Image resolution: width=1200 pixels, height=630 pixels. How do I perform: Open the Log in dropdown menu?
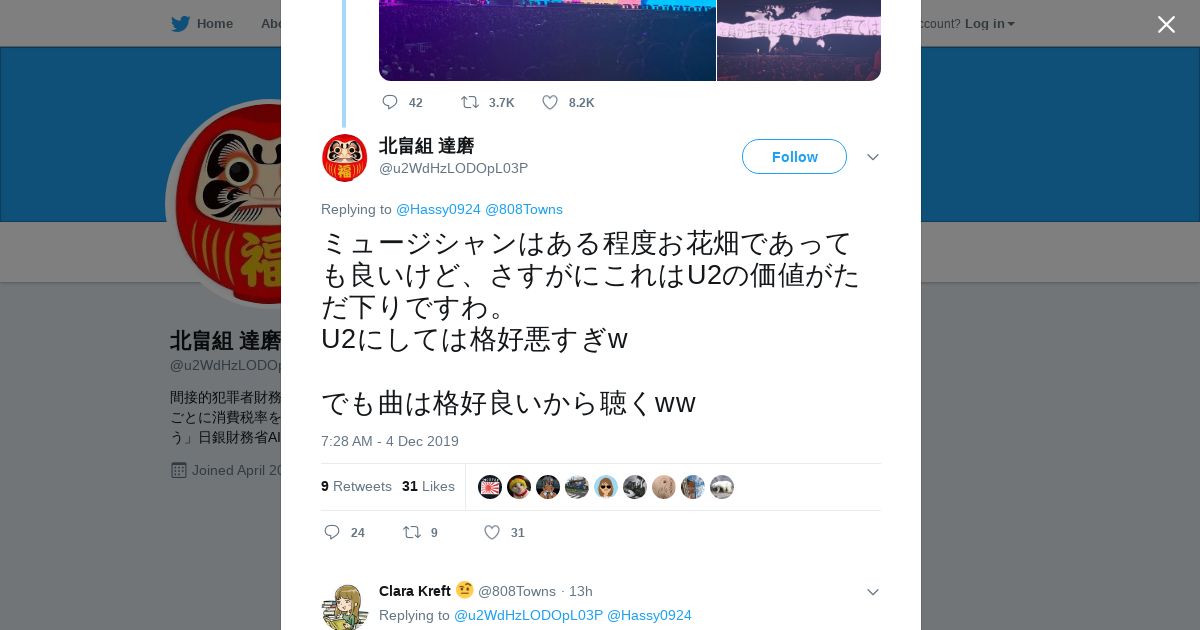click(x=989, y=23)
